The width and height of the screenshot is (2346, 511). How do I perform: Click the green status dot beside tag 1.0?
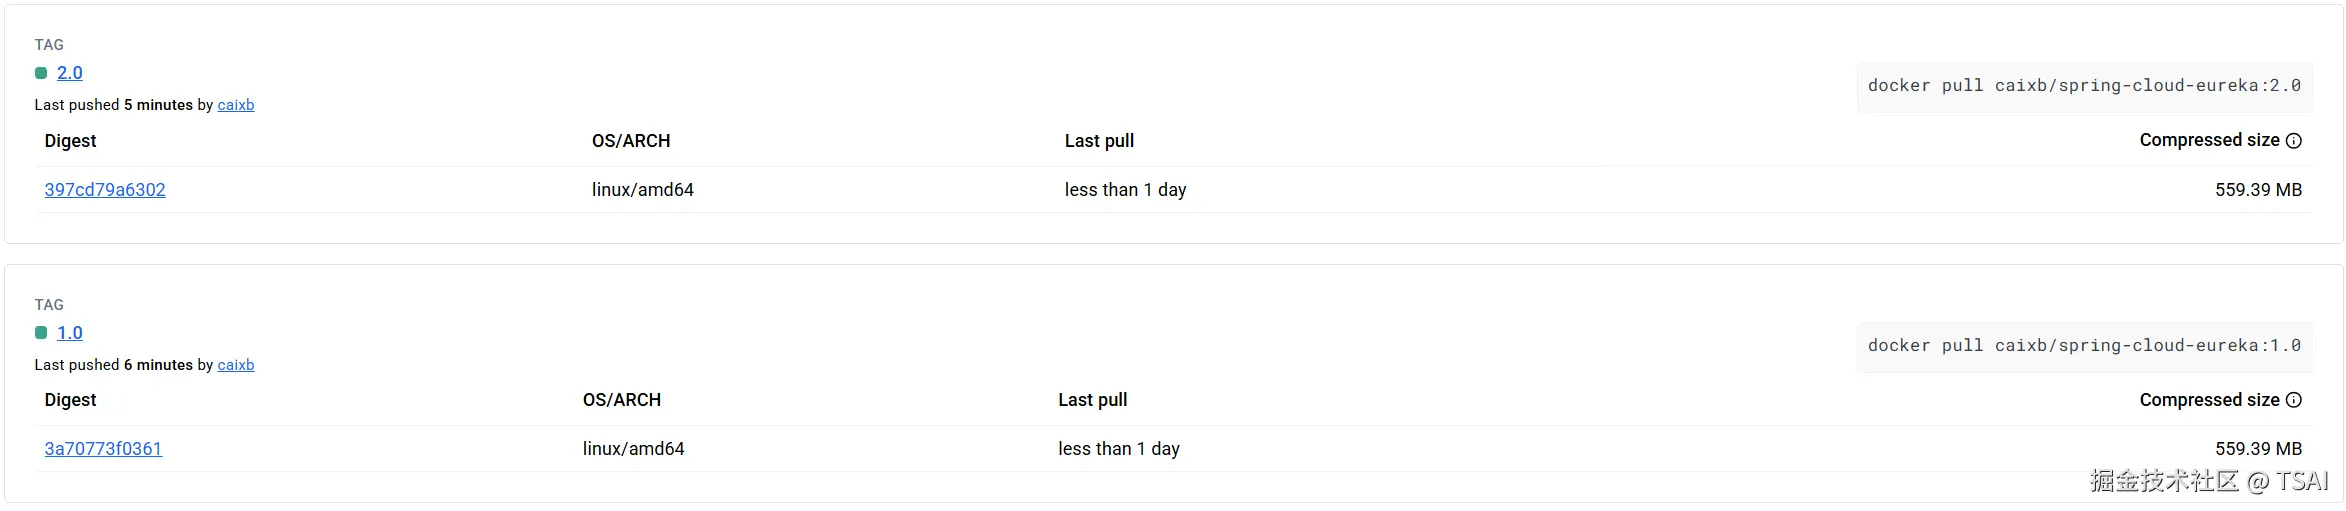coord(41,333)
